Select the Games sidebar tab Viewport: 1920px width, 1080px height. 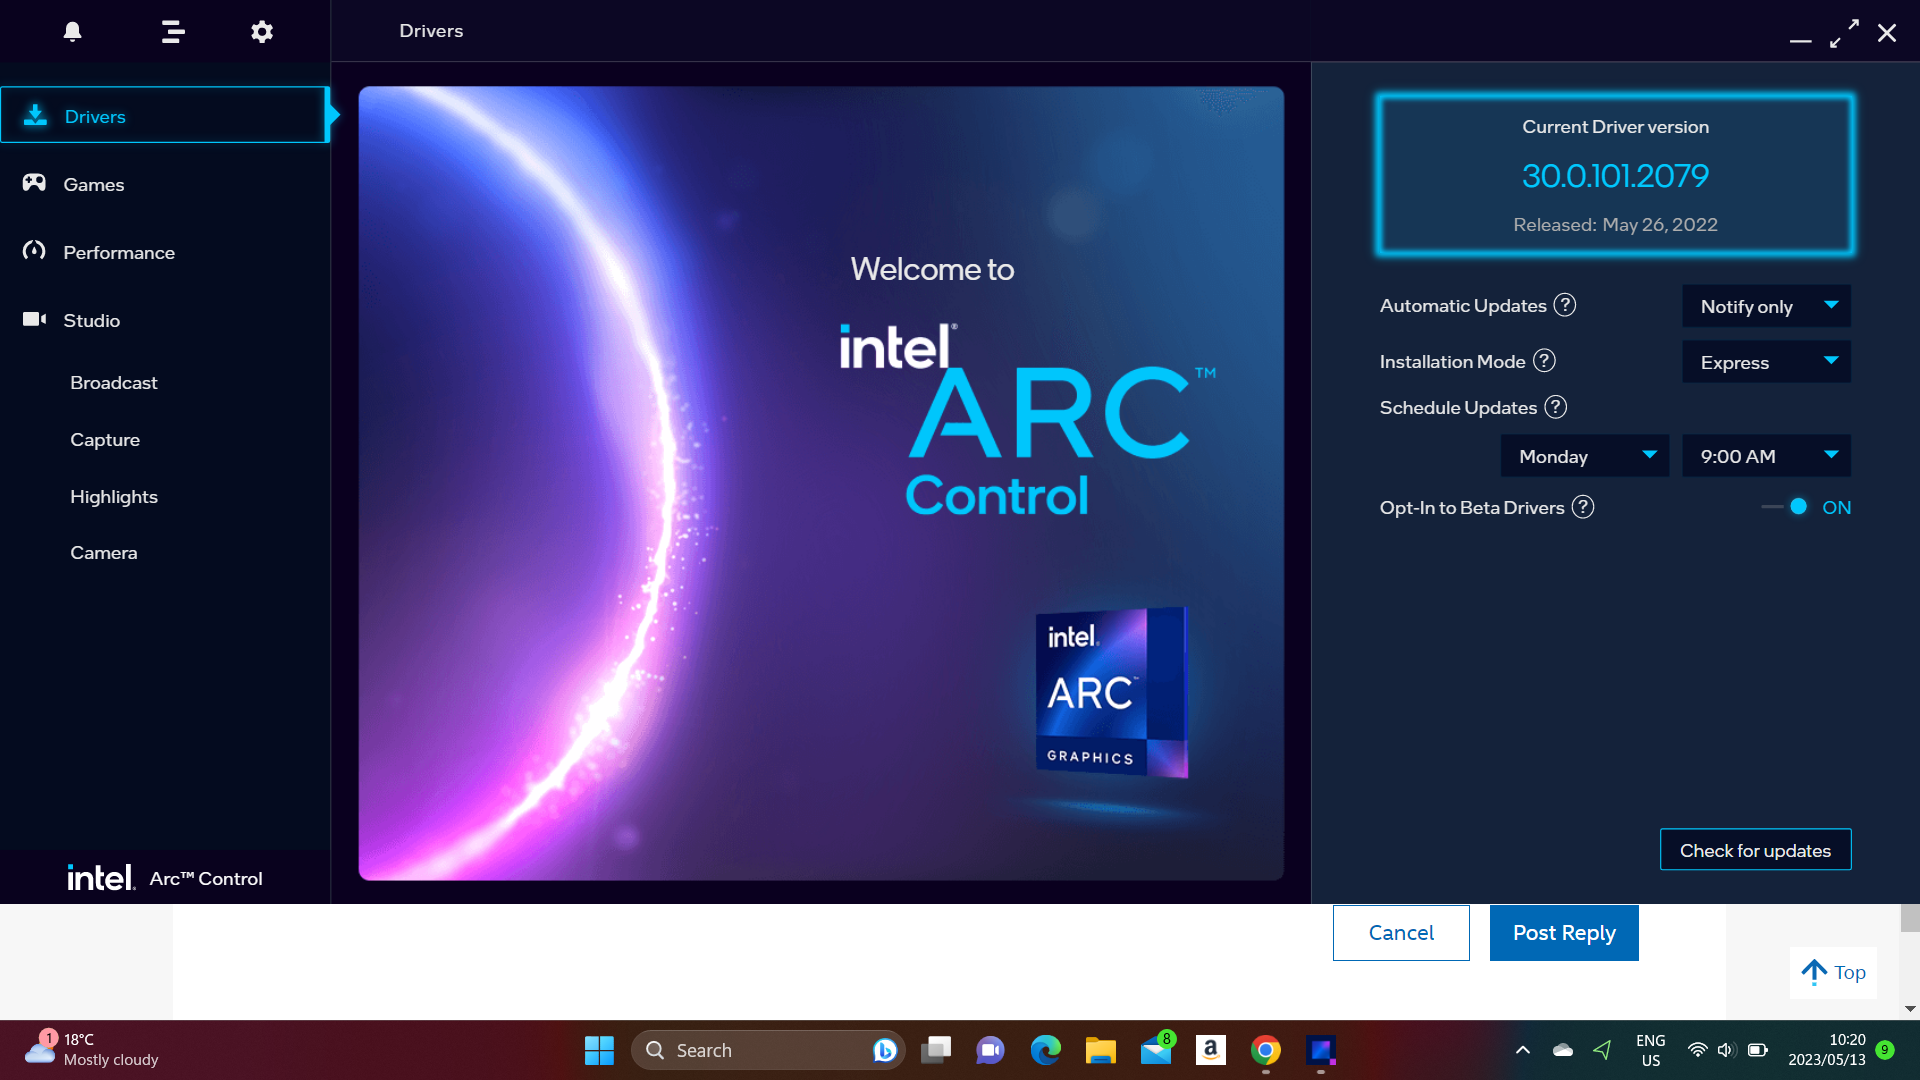point(94,184)
